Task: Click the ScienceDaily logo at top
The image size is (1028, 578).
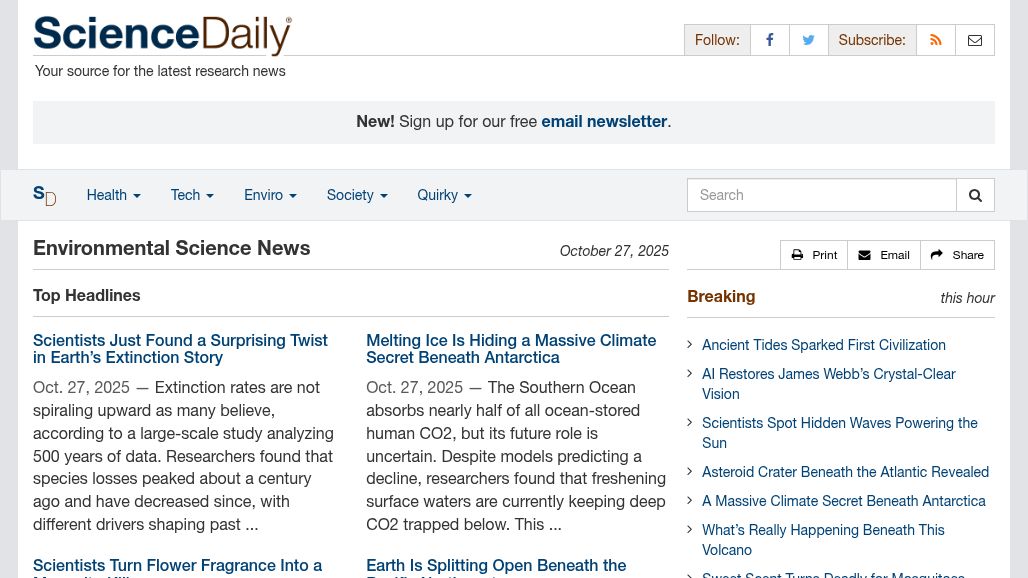Action: tap(162, 35)
